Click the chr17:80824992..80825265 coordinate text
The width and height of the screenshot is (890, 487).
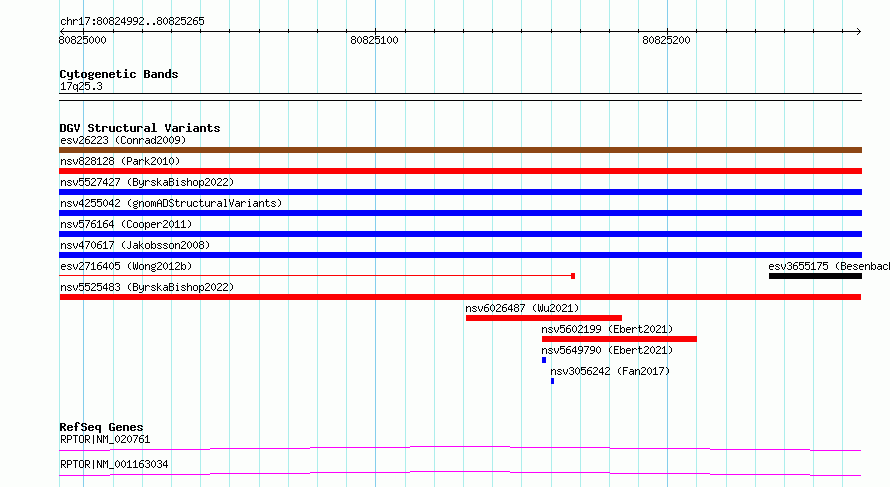click(132, 21)
